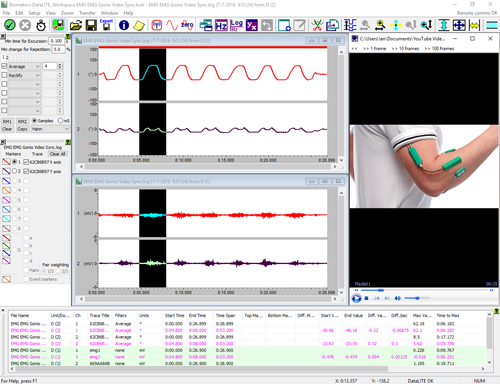Viewport: 500px width, 384px height.
Task: Save with the floppy disk toolbar icon
Action: coord(91,25)
